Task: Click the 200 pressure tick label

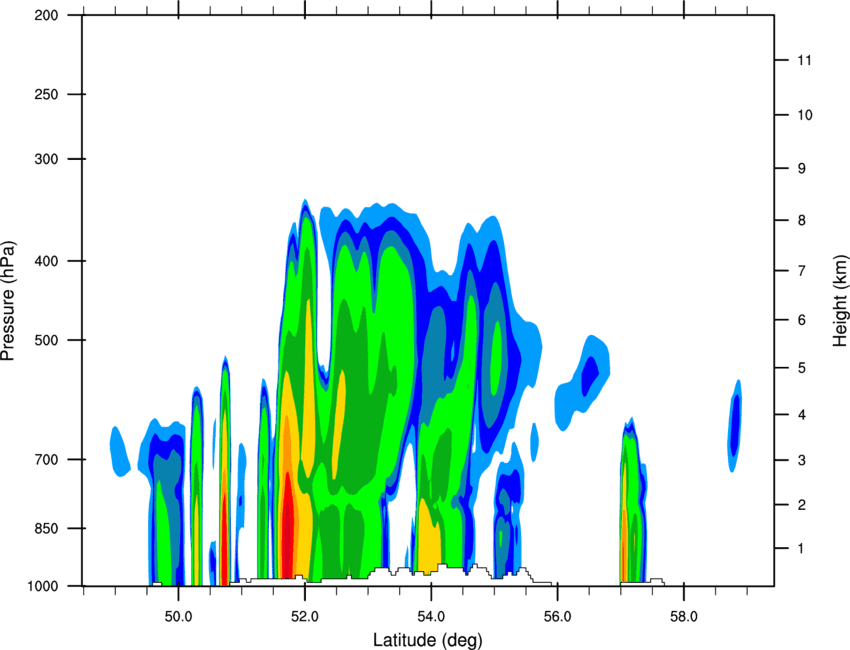Action: click(46, 15)
